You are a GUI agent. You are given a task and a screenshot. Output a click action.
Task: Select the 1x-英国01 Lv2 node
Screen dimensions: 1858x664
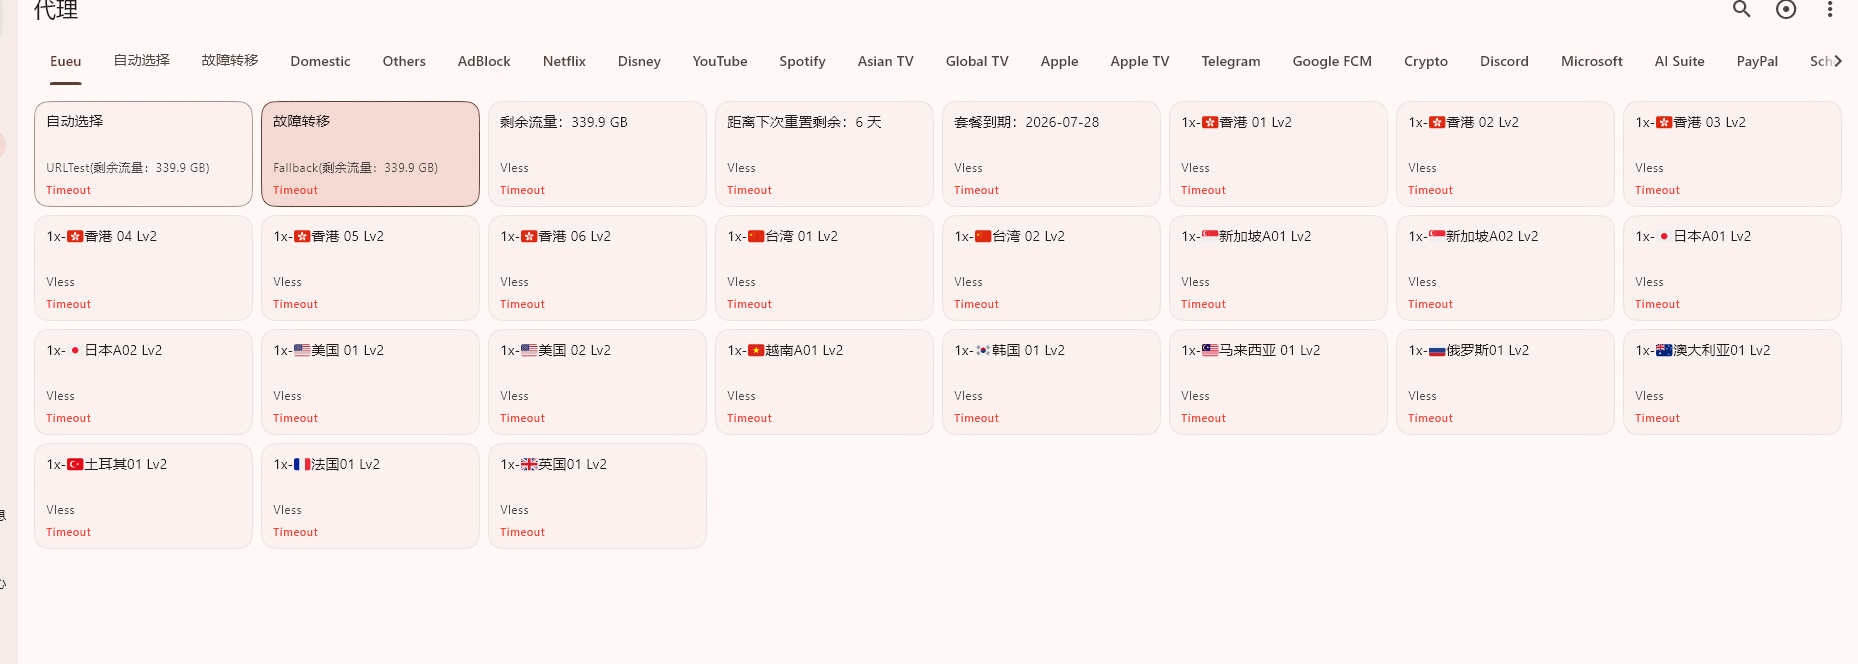point(597,496)
